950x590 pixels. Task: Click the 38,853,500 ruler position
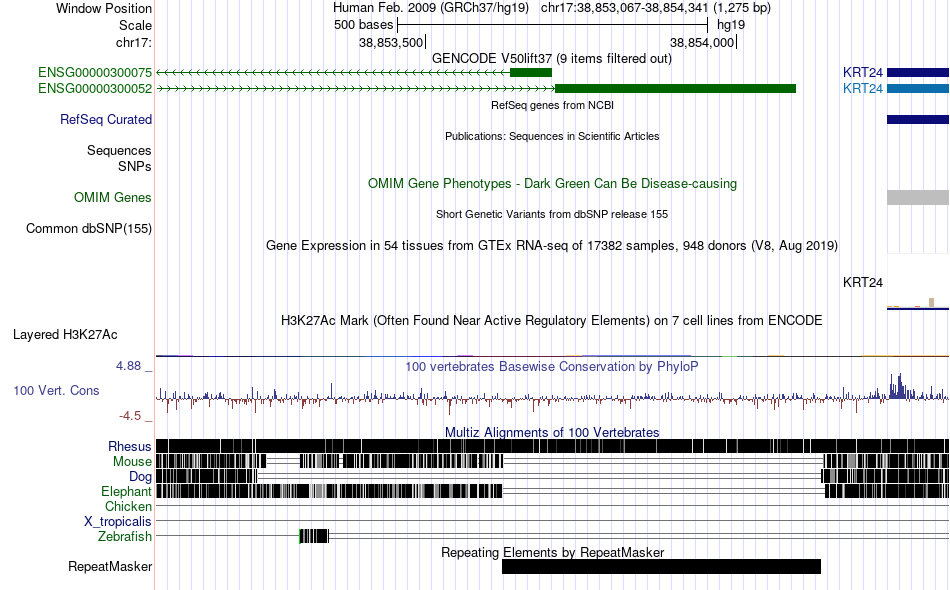[391, 42]
